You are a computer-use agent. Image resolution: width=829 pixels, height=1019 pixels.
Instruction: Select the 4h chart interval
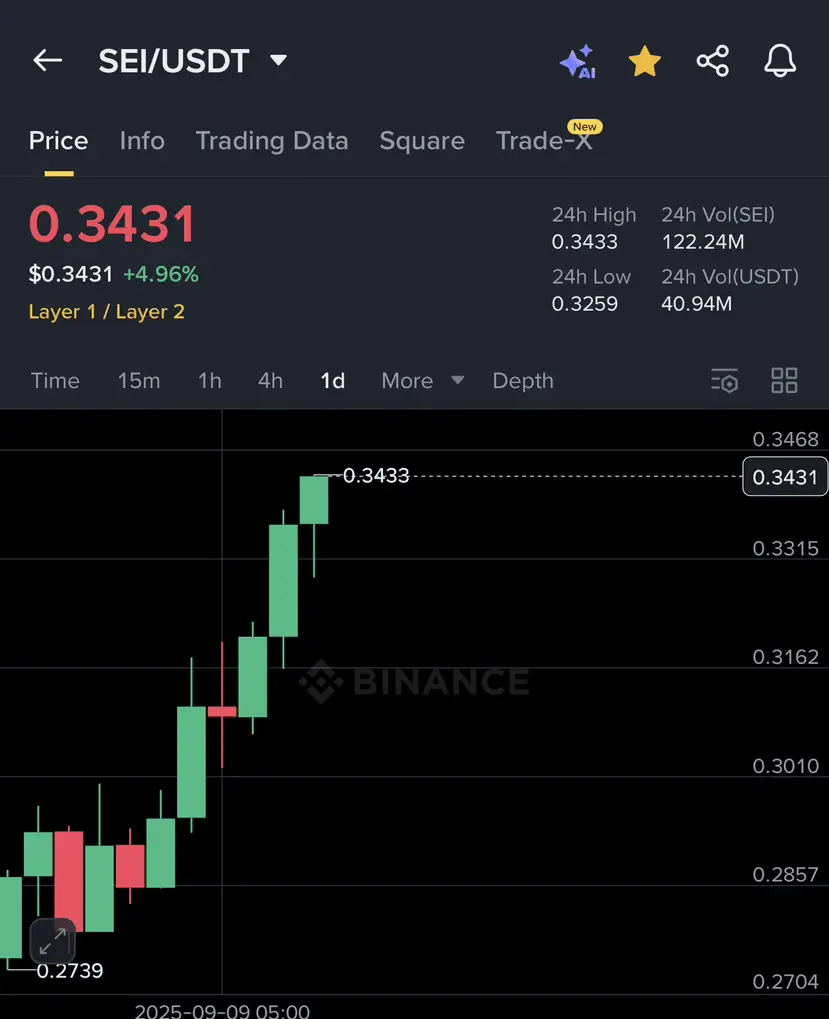[270, 381]
